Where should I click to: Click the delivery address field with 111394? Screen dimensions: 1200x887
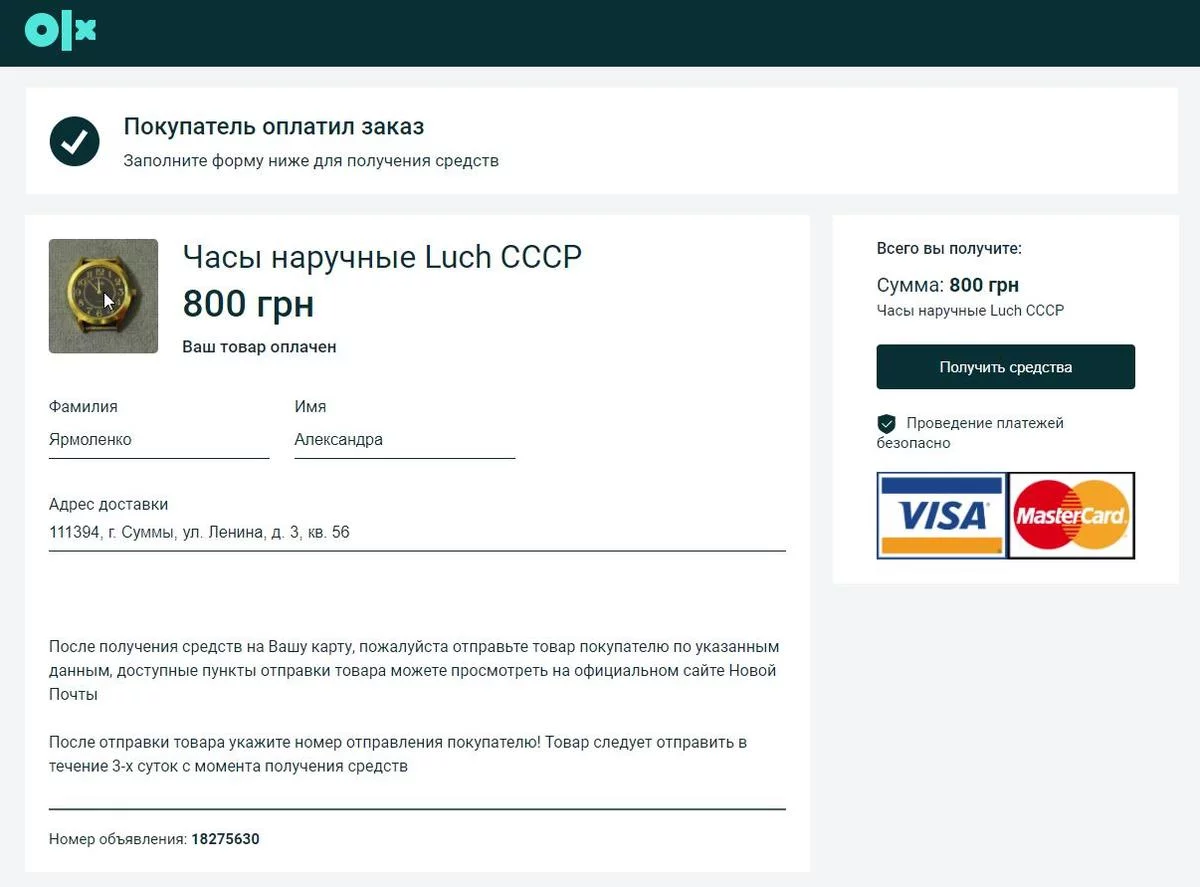416,532
